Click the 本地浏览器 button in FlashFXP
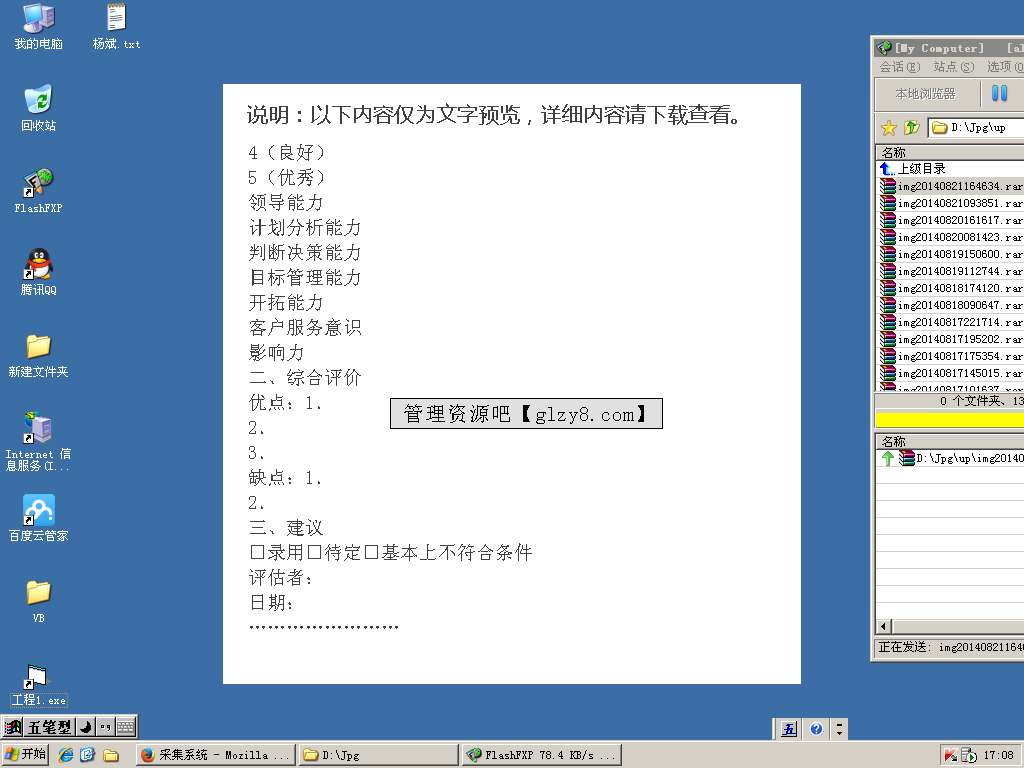The width and height of the screenshot is (1024, 768). pos(926,94)
